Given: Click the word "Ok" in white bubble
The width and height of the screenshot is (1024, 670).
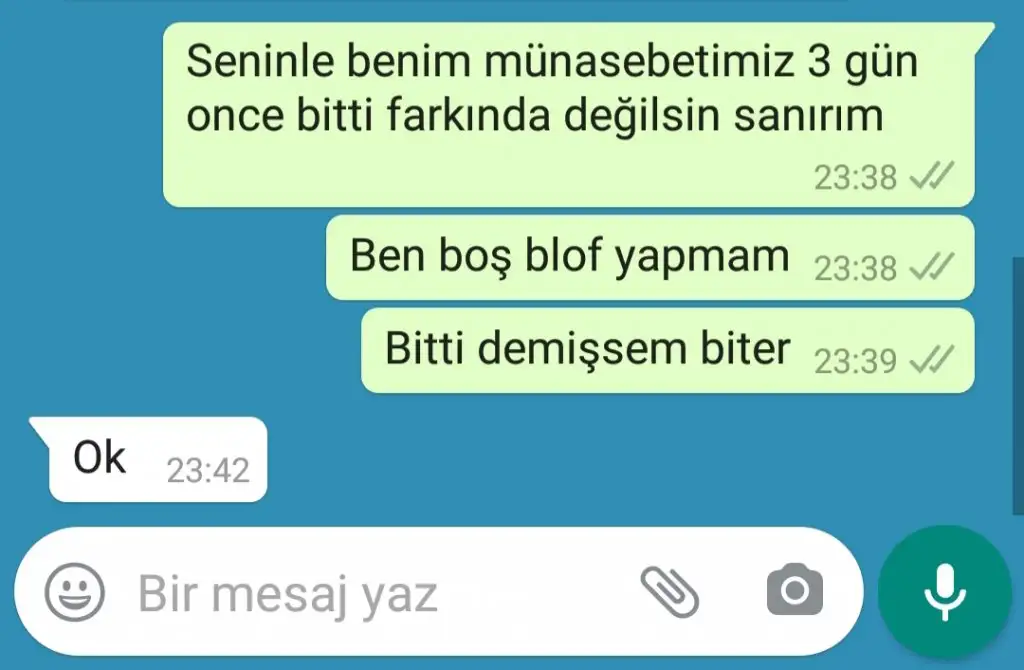Looking at the screenshot, I should coord(99,457).
